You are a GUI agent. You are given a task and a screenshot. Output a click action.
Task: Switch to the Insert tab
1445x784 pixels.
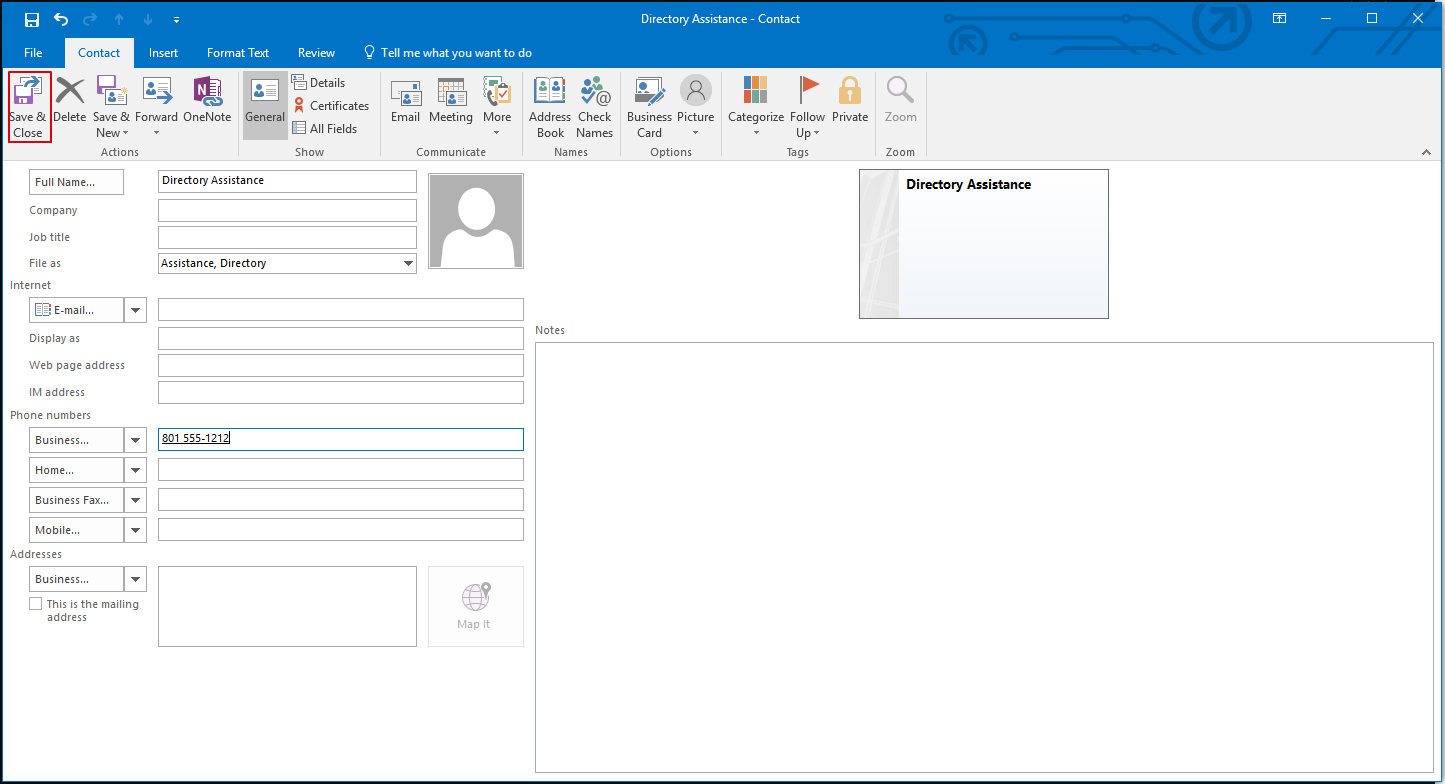point(164,53)
